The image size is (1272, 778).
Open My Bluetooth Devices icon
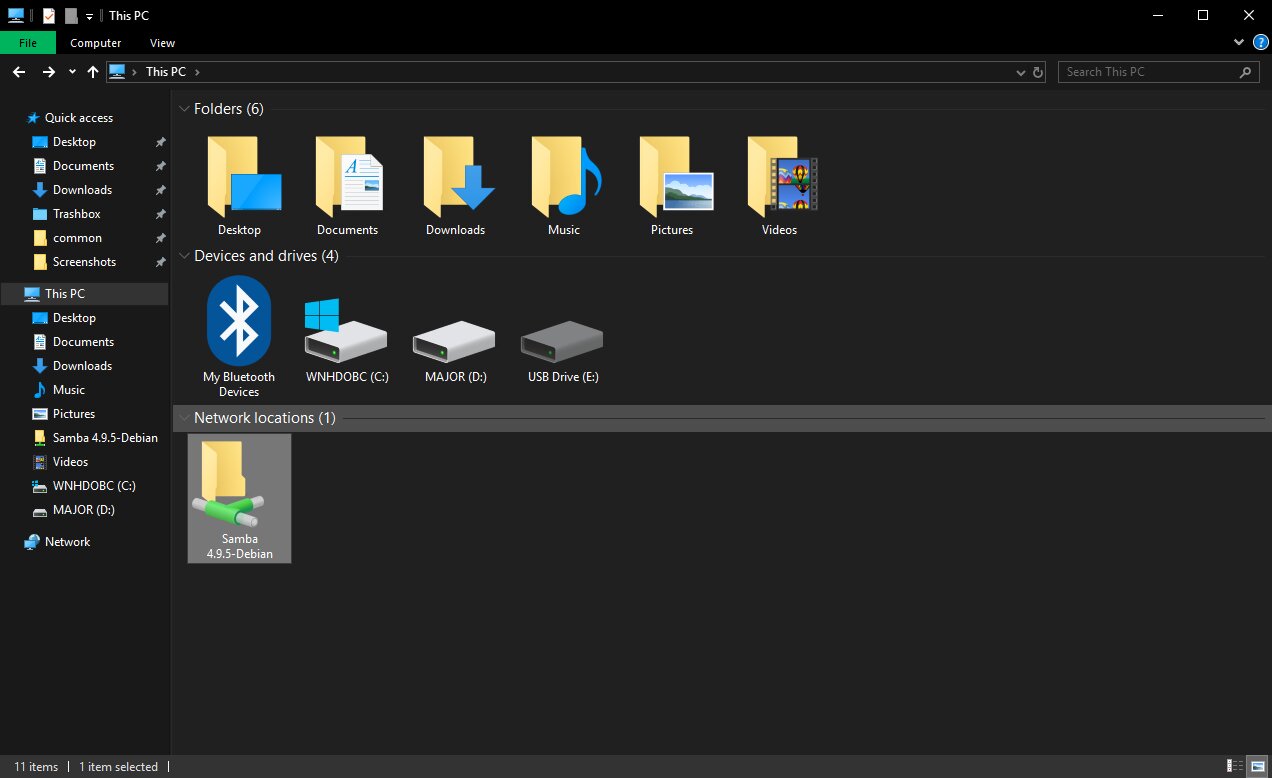pyautogui.click(x=239, y=337)
